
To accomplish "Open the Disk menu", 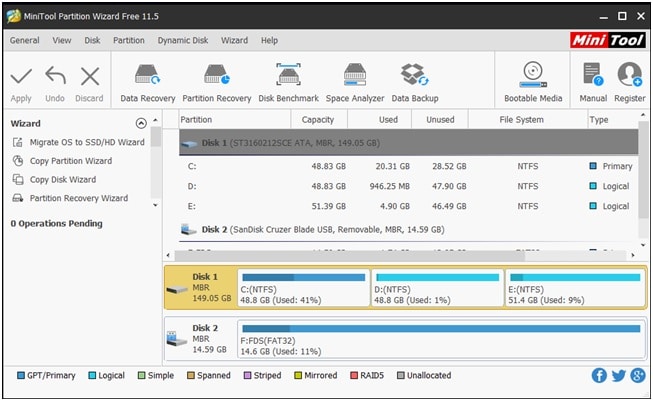I will (x=92, y=40).
